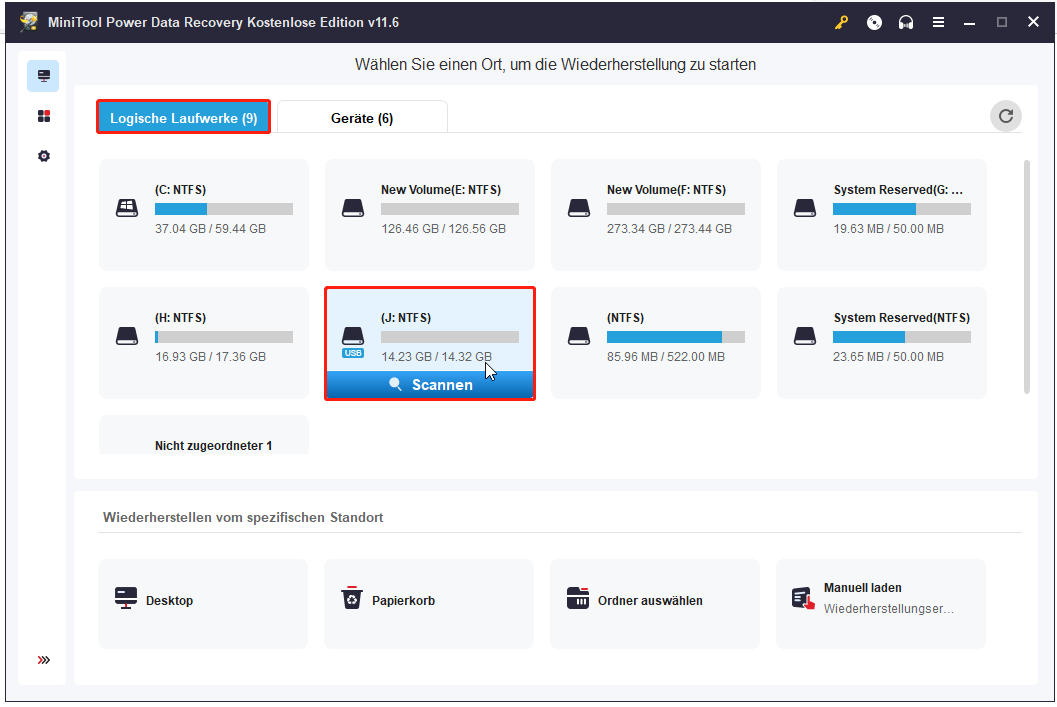Click the Papierkorb recycle bin icon
Viewport: 1057px width, 707px height.
(x=352, y=597)
